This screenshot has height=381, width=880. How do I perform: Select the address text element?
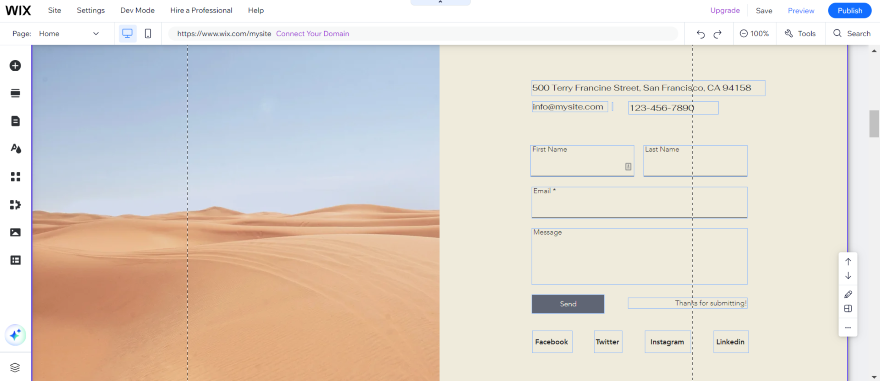point(648,88)
